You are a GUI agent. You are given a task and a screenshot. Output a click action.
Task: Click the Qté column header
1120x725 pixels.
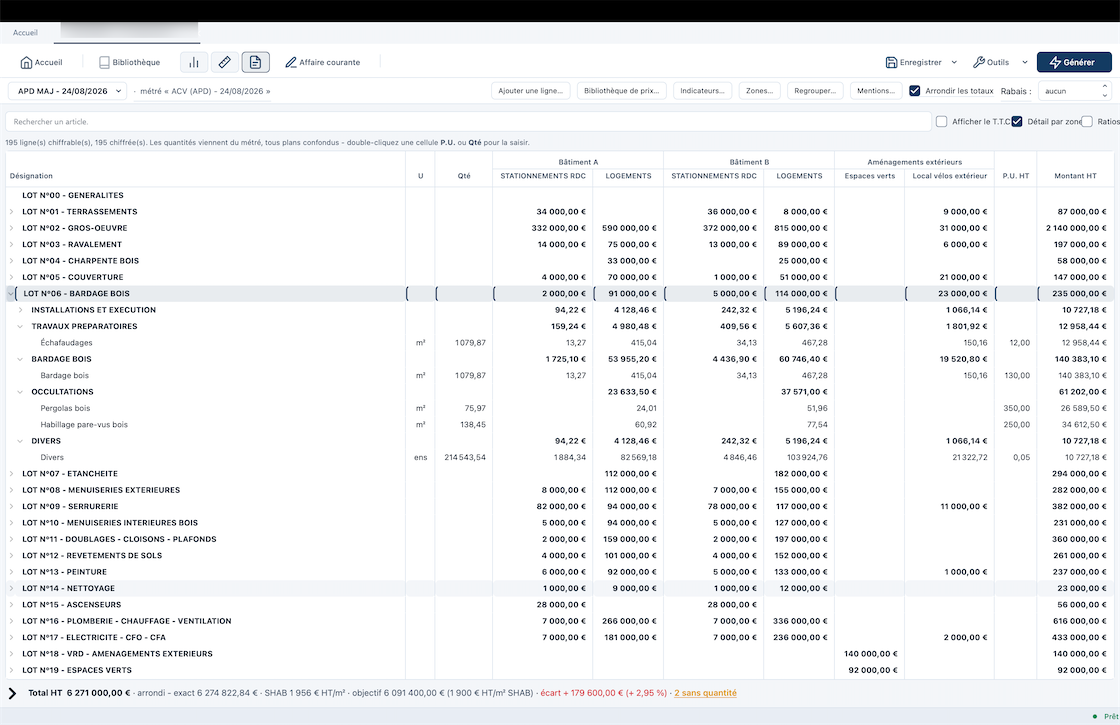464,176
